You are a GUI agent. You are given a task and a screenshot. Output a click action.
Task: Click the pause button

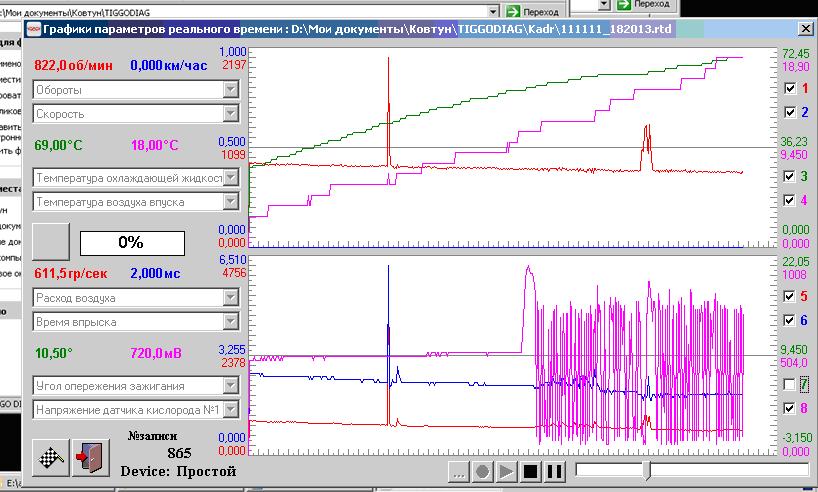[x=555, y=473]
